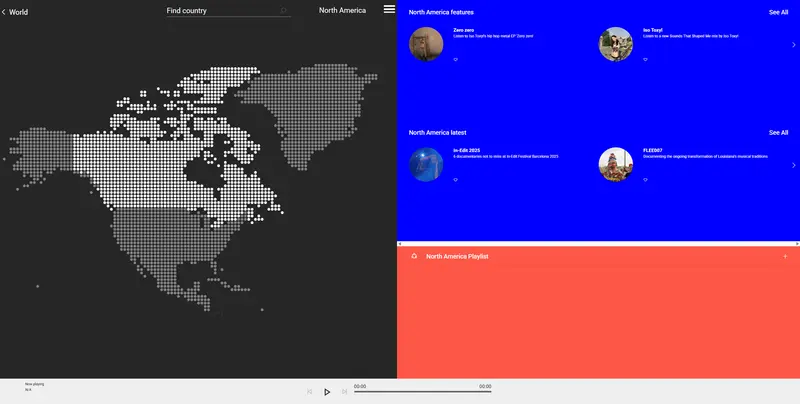See All North America latest
This screenshot has width=800, height=404.
pos(778,133)
